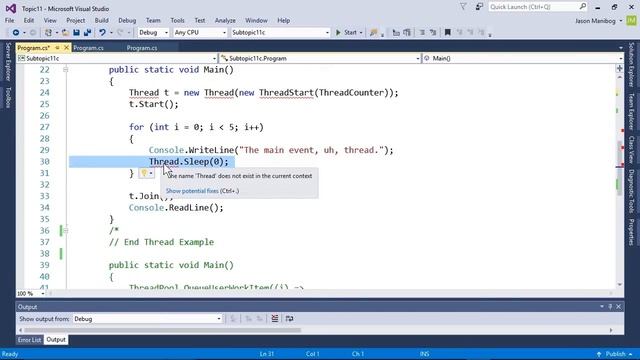640x360 pixels.
Task: Toggle a bookmark using the bookmark icon
Action: 448,32
